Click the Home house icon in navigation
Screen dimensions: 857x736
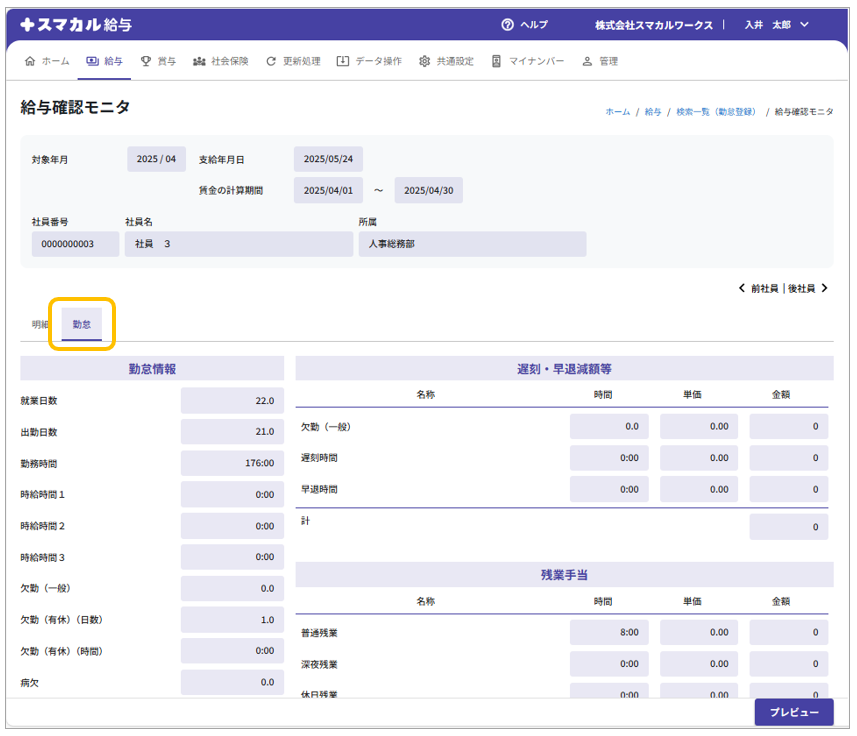tap(29, 61)
